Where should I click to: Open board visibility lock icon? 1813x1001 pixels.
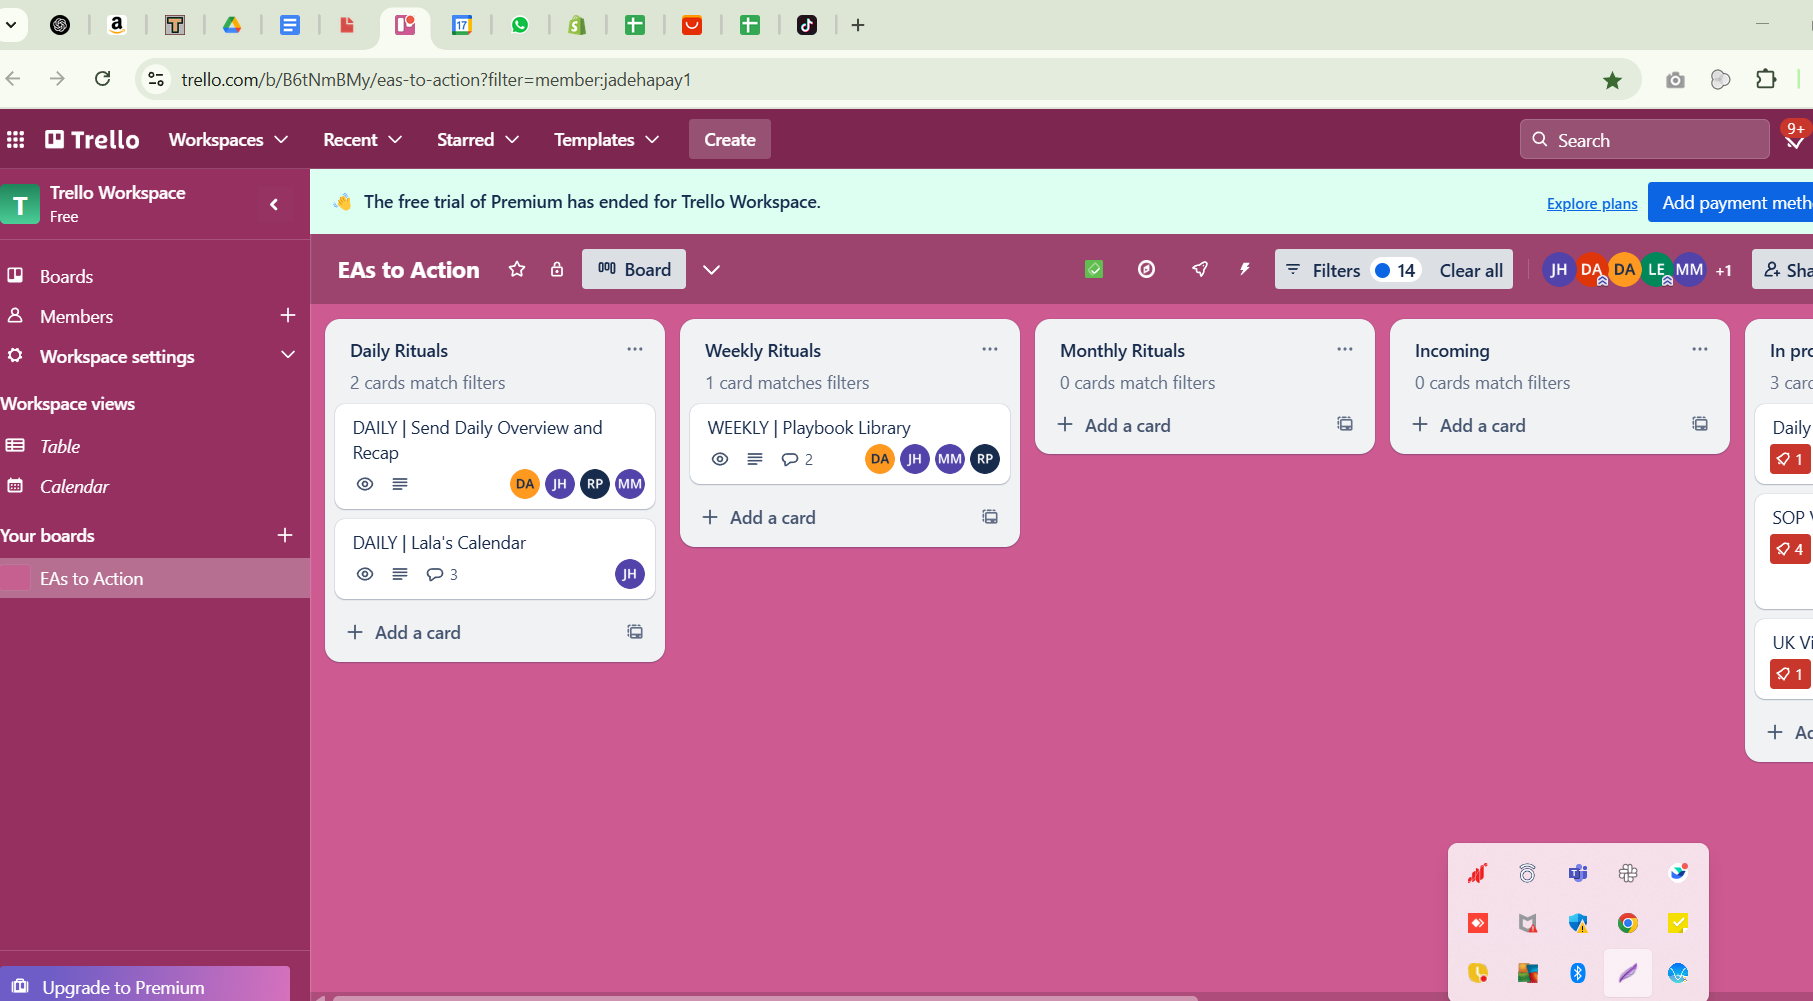click(x=557, y=269)
